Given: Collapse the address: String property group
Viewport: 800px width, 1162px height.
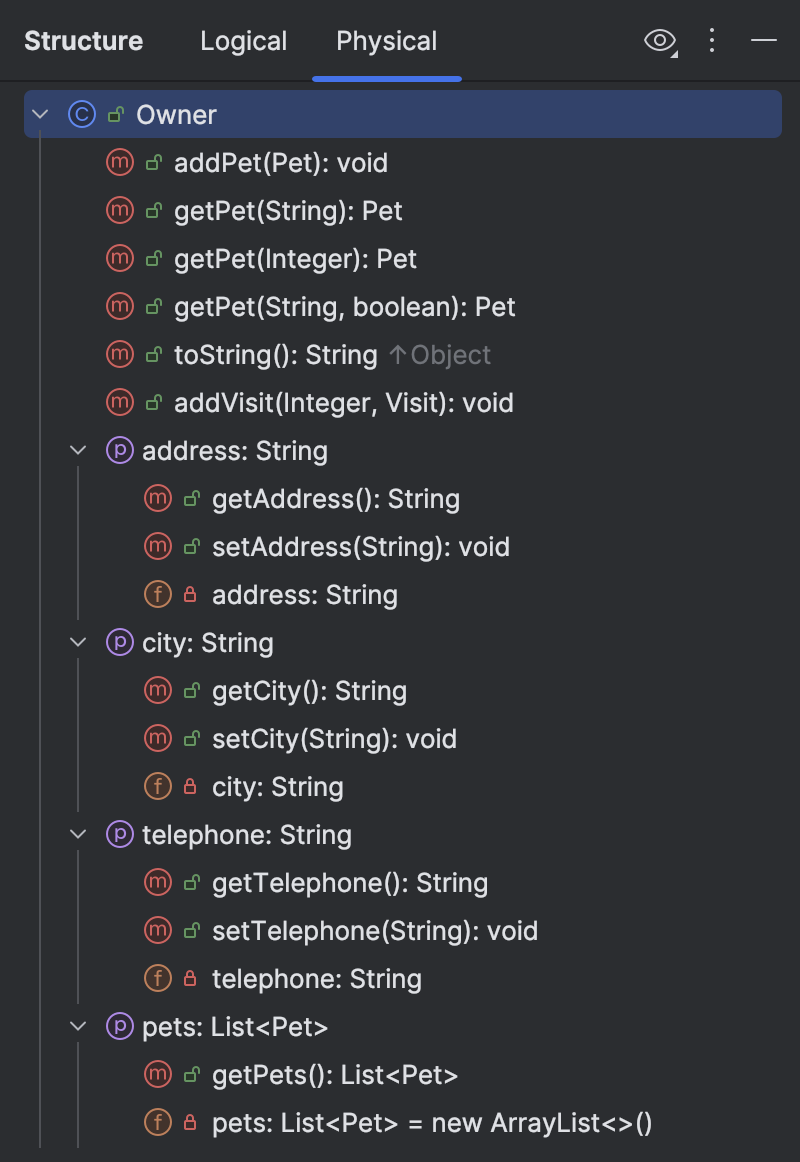Looking at the screenshot, I should [x=78, y=450].
